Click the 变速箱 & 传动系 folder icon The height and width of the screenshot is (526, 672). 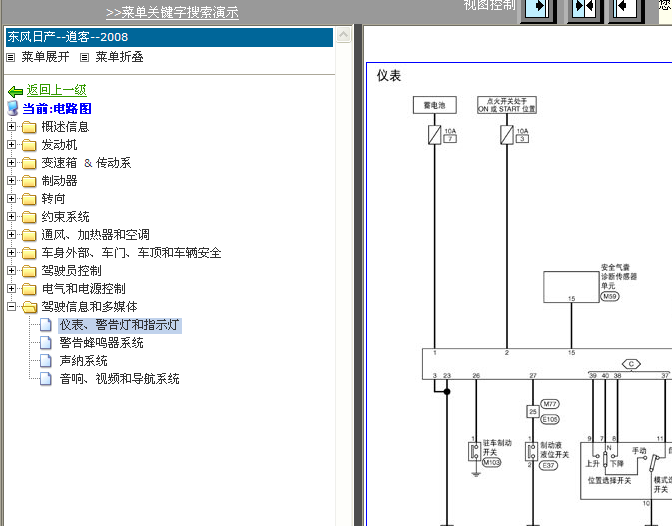pos(29,163)
